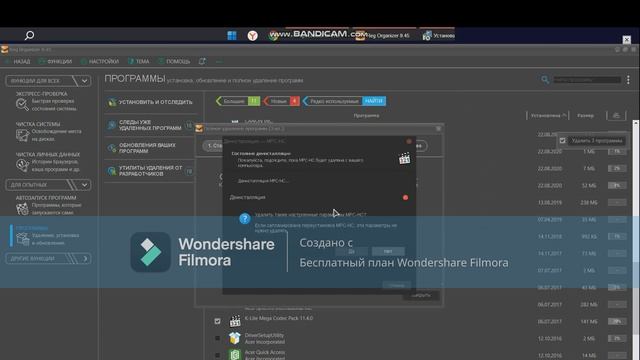Check the Acer Quick Access checkbox

tap(217, 355)
